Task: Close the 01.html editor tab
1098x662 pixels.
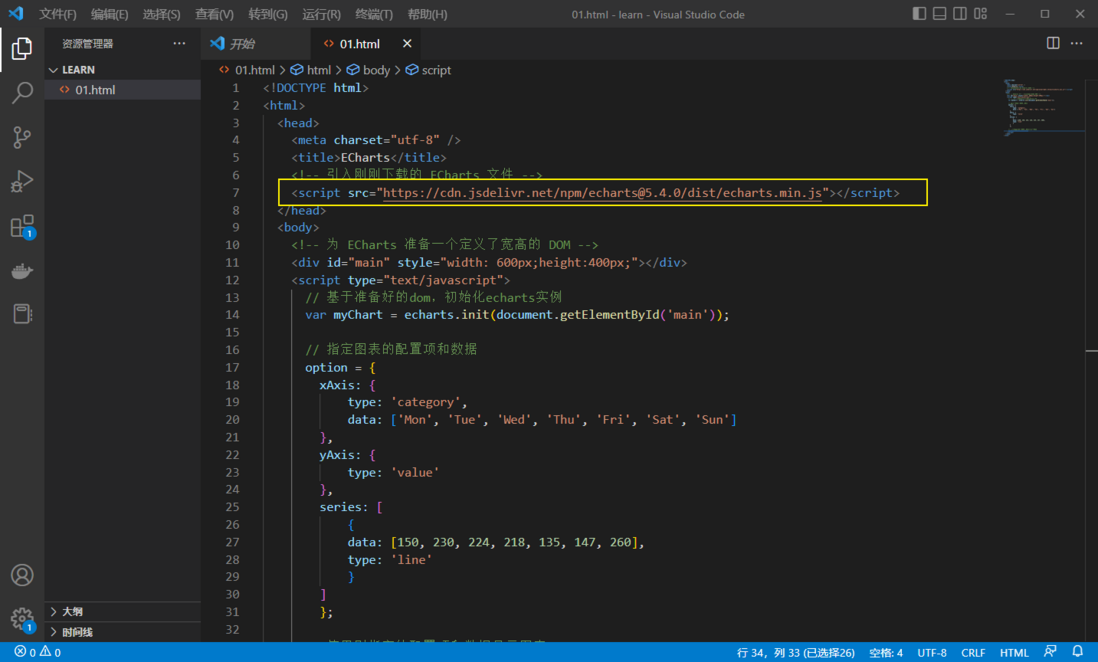Action: coord(407,43)
